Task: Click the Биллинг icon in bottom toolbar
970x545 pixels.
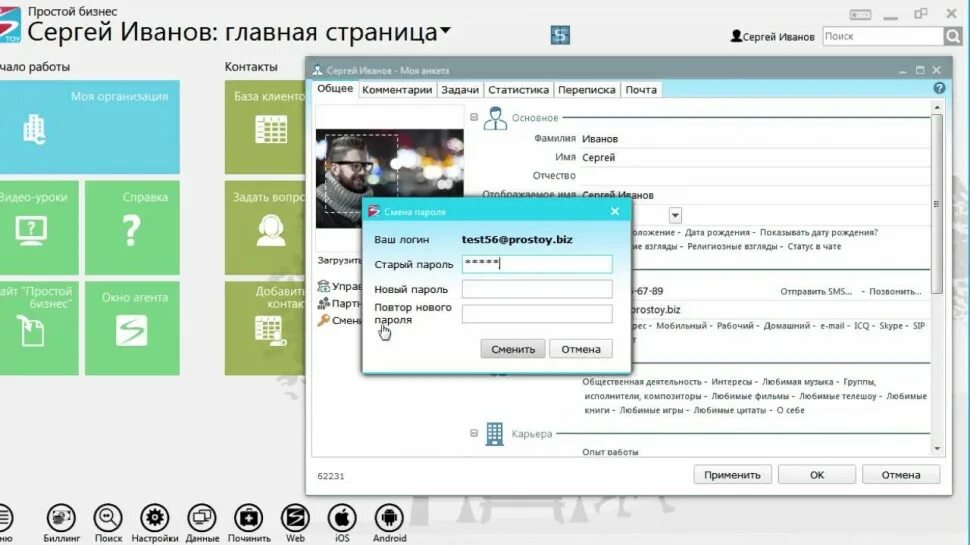Action: coord(61,518)
